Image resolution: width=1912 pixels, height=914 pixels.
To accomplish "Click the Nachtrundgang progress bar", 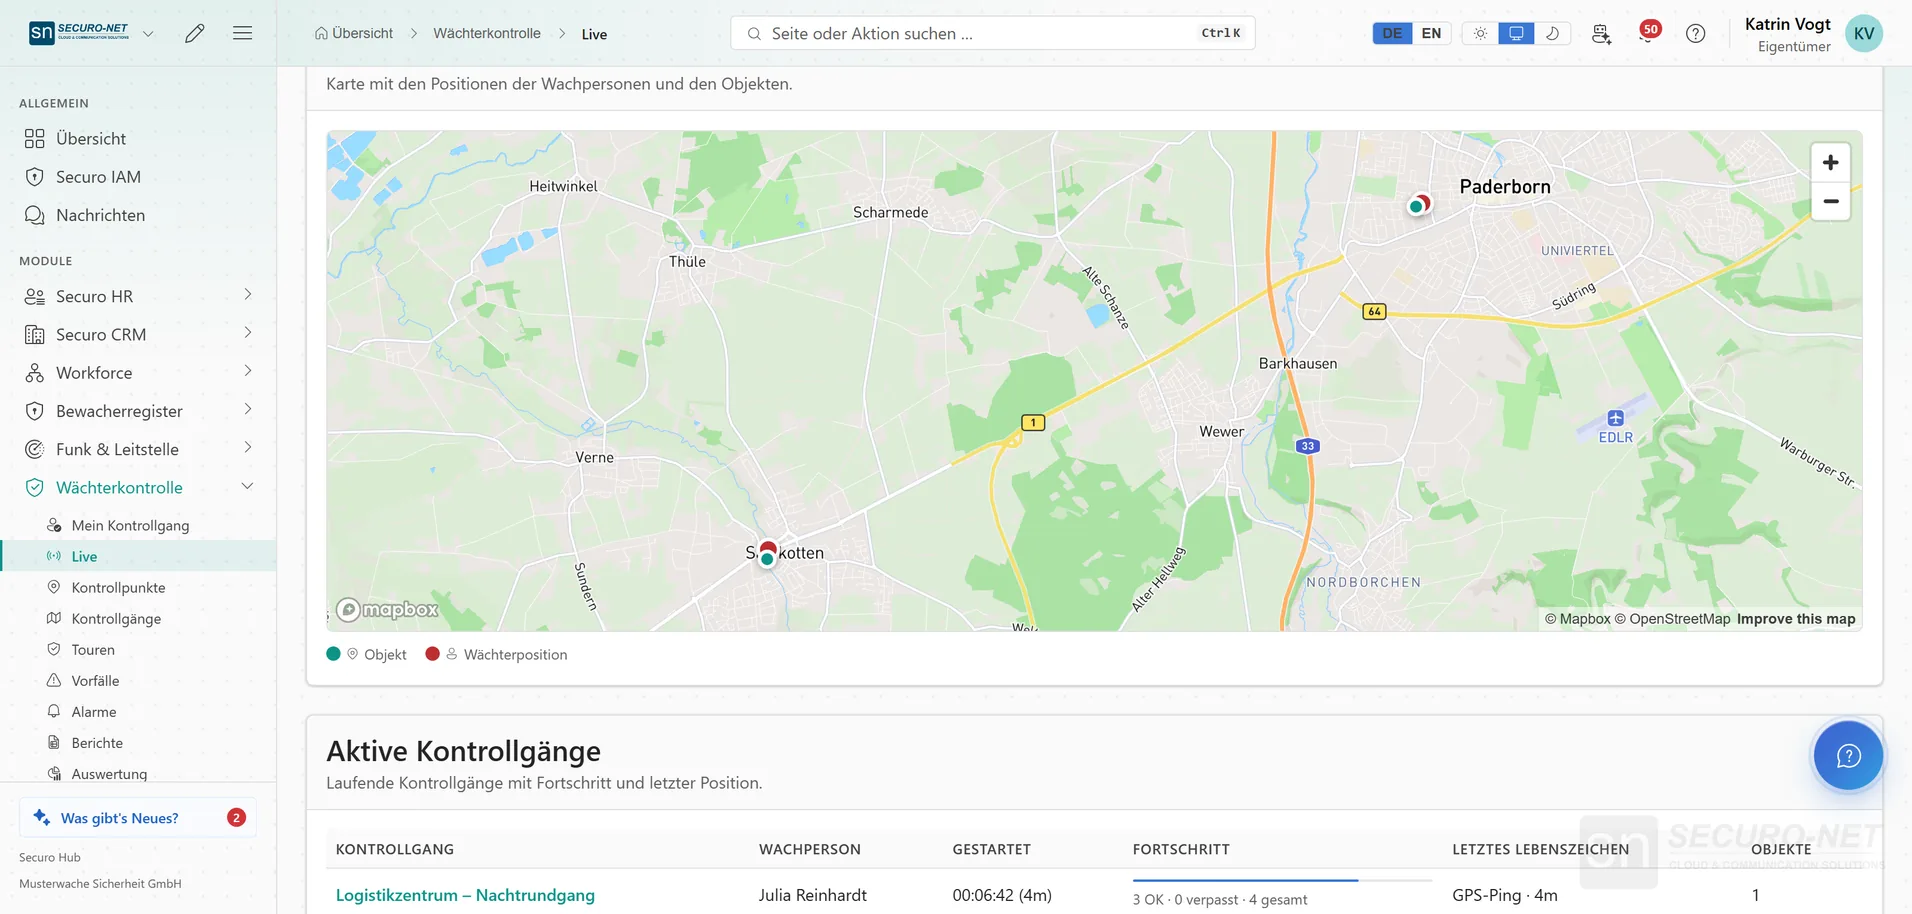I will 1282,880.
